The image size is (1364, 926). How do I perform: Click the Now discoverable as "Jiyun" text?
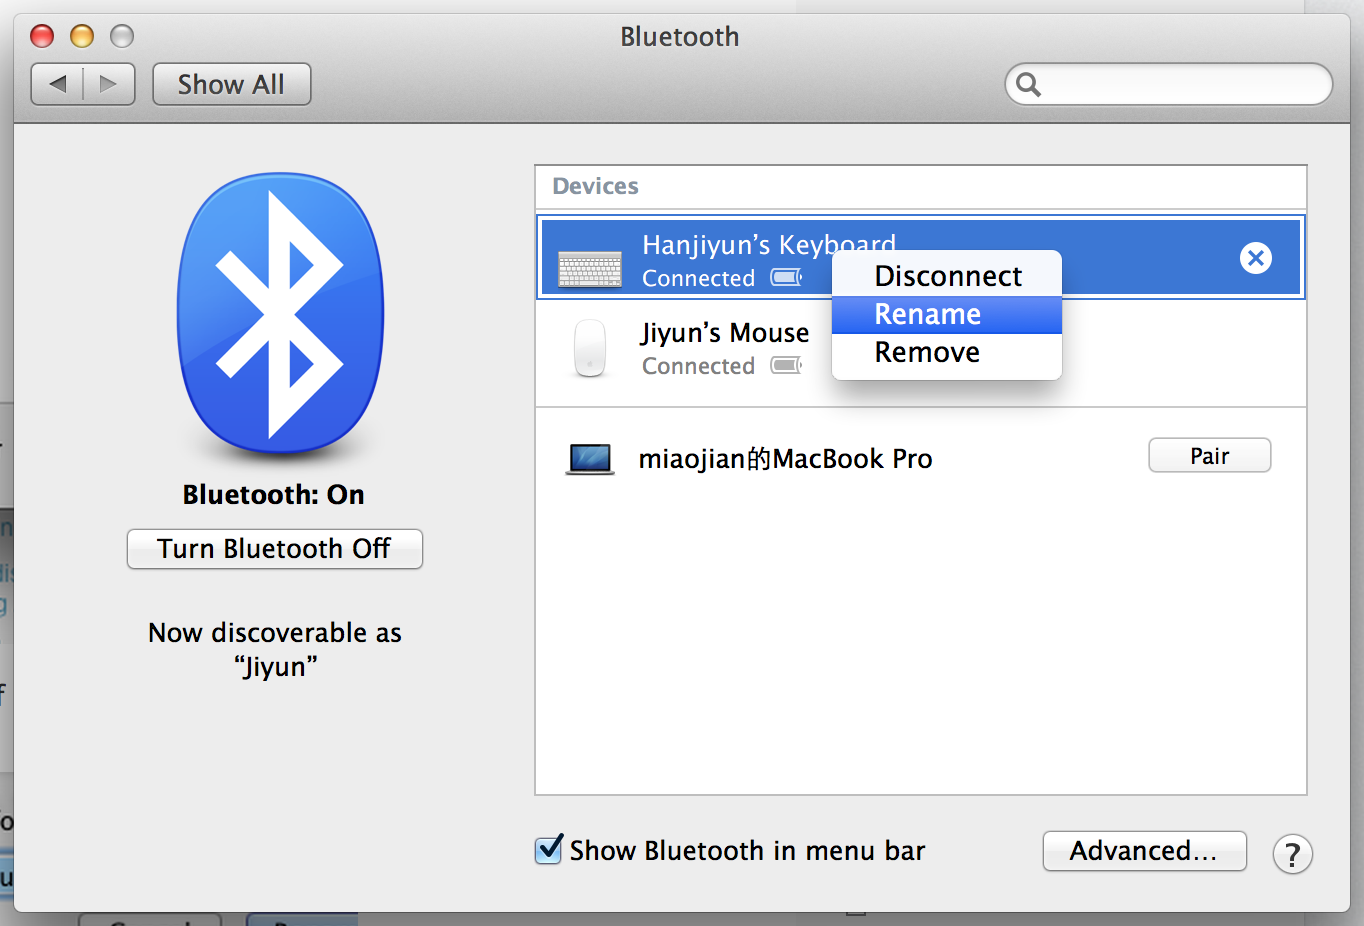[x=274, y=649]
